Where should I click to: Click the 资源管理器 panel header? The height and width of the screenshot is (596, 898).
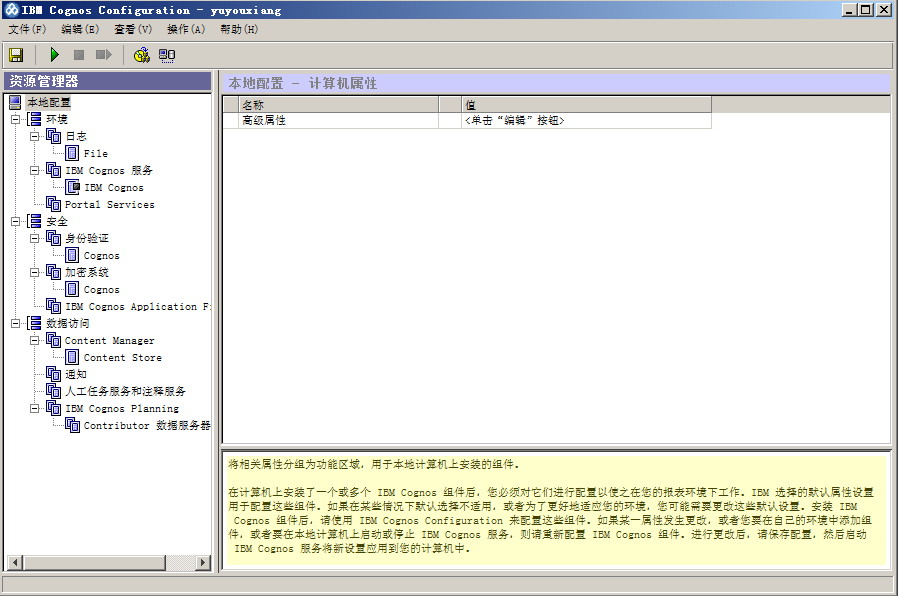pyautogui.click(x=108, y=81)
